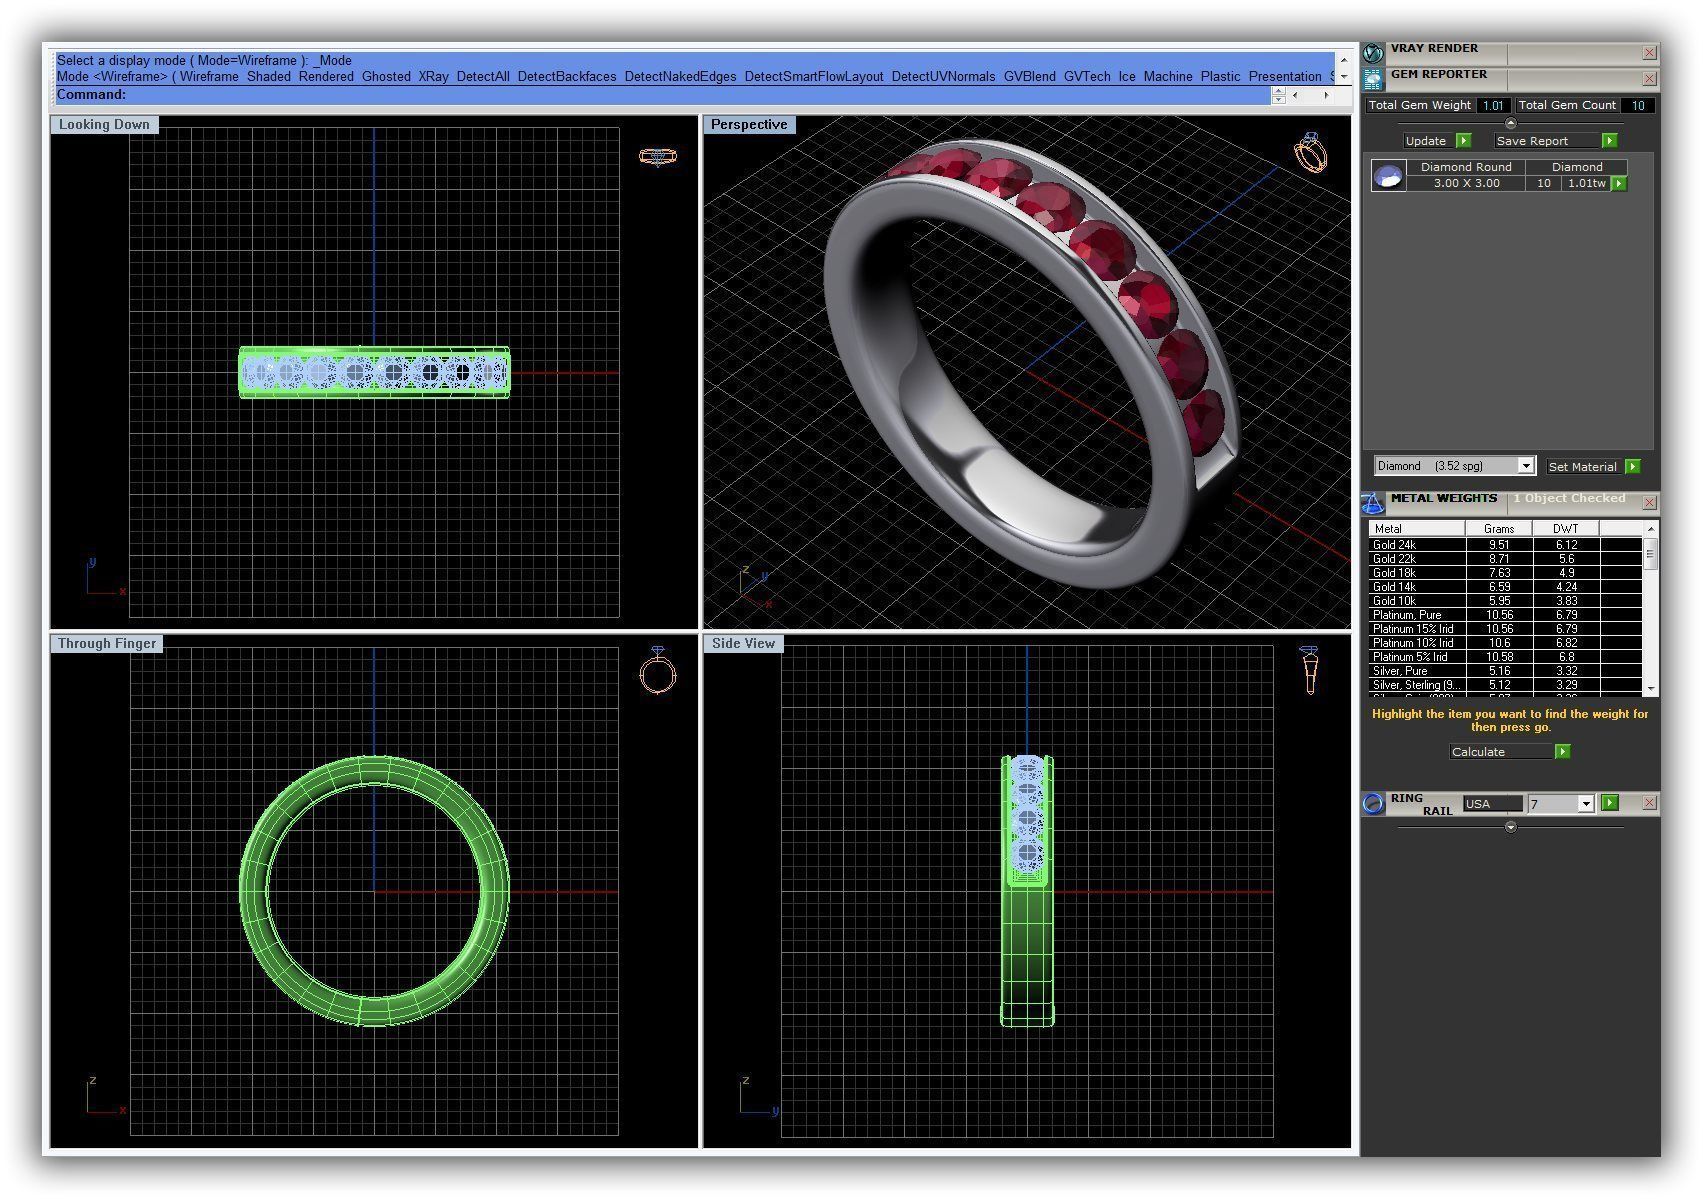Click ring orientation icon in Perspective viewport
1703x1199 pixels.
click(1311, 152)
